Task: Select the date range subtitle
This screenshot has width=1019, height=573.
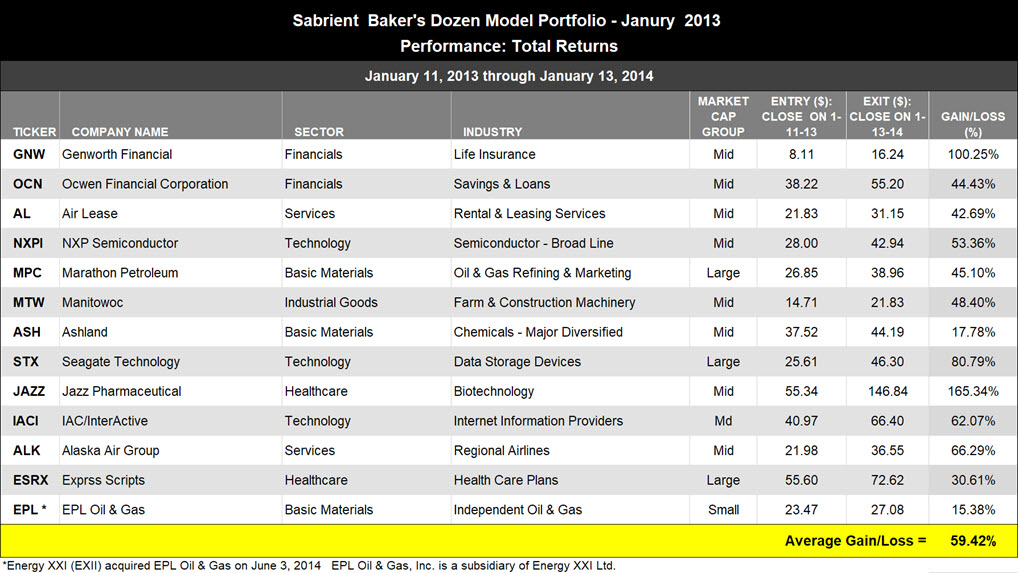Action: pyautogui.click(x=509, y=76)
